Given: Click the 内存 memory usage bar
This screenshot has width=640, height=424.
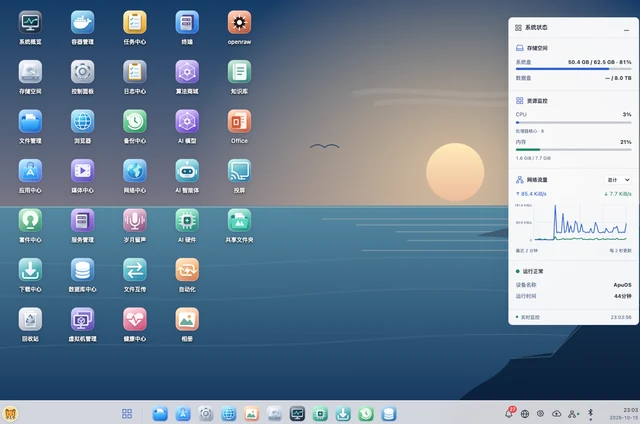Looking at the screenshot, I should coord(573,150).
